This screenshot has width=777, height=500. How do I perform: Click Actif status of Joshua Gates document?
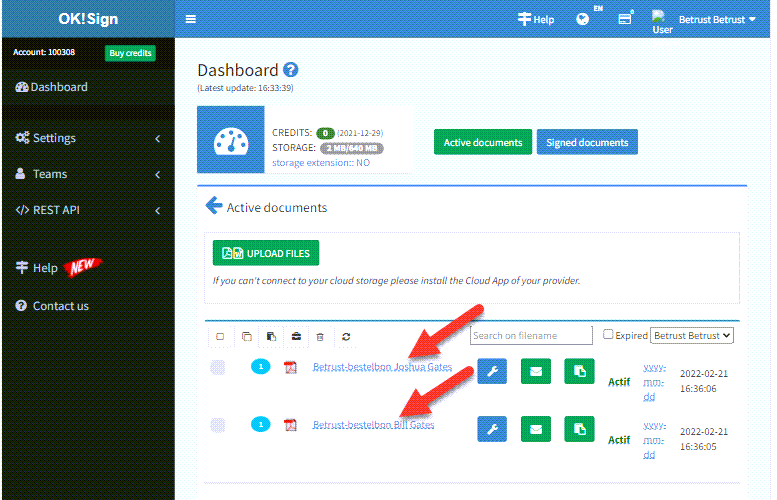coord(619,382)
